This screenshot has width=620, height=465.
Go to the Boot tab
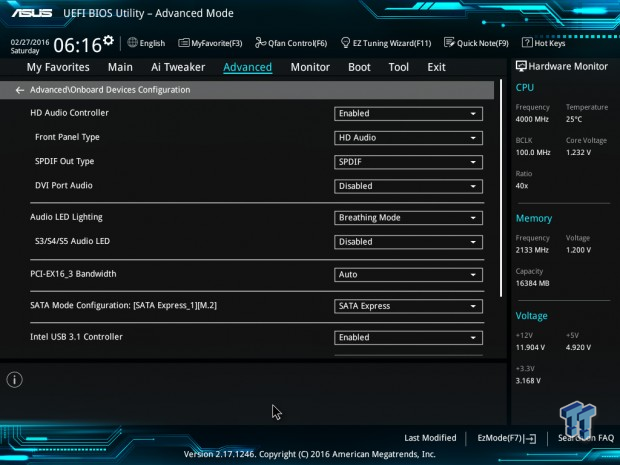pos(359,67)
